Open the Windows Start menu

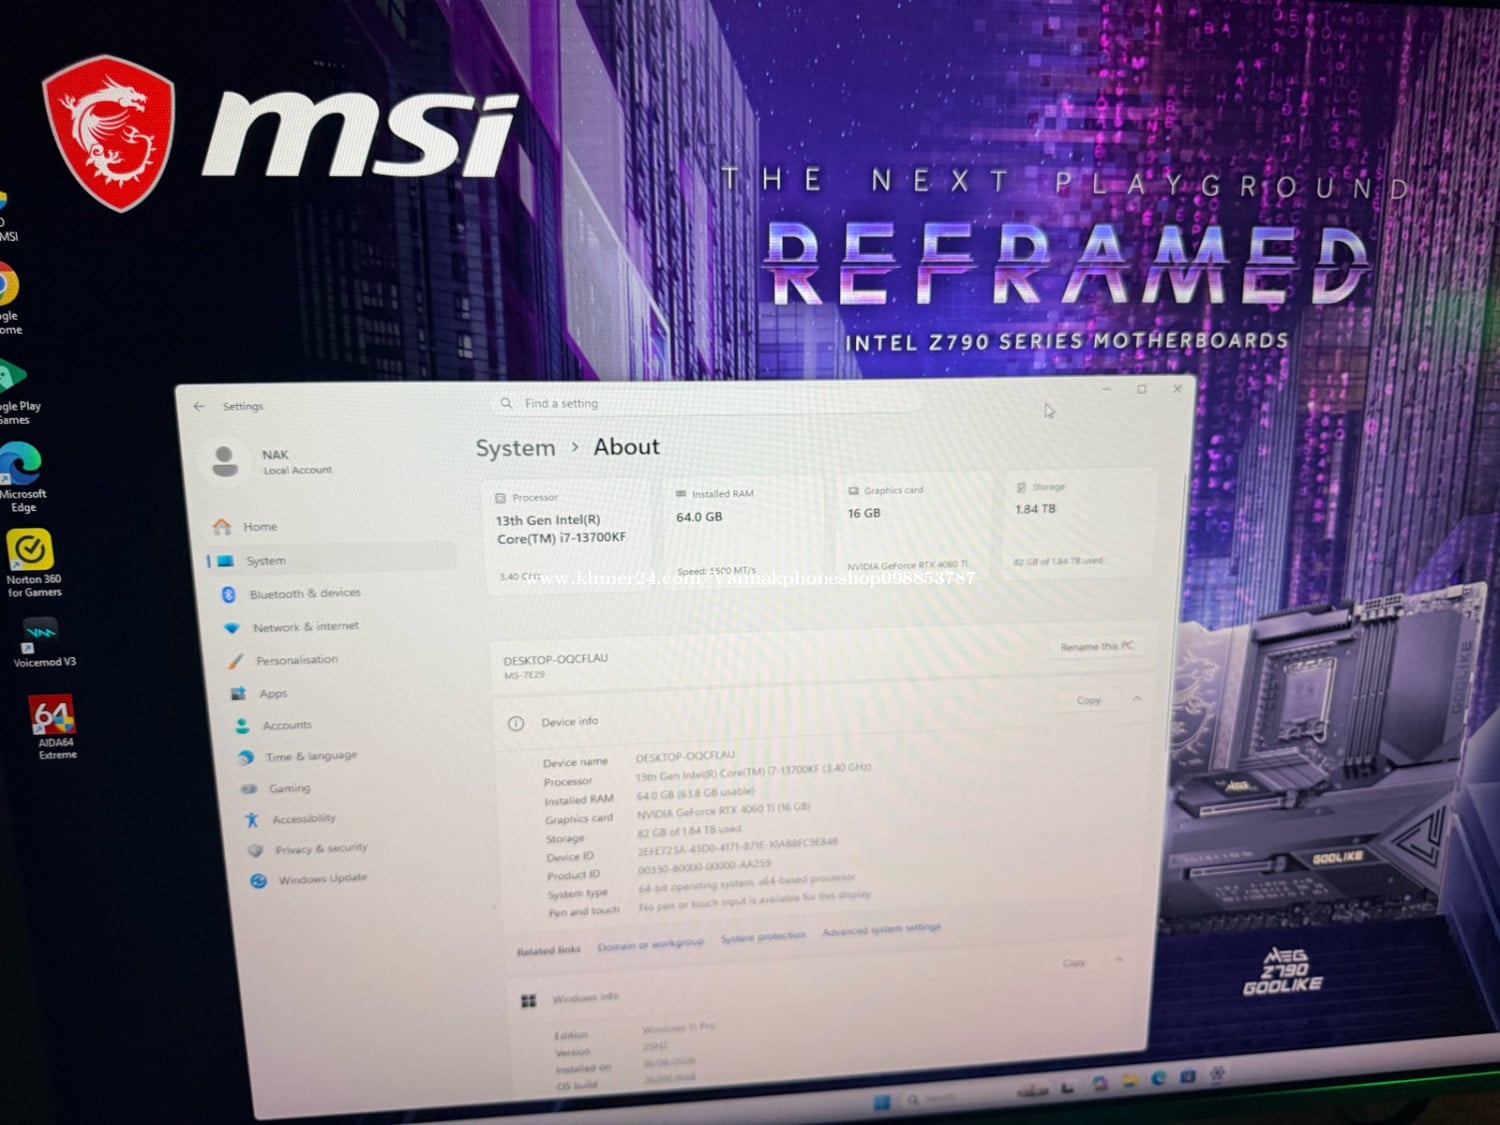click(881, 1102)
